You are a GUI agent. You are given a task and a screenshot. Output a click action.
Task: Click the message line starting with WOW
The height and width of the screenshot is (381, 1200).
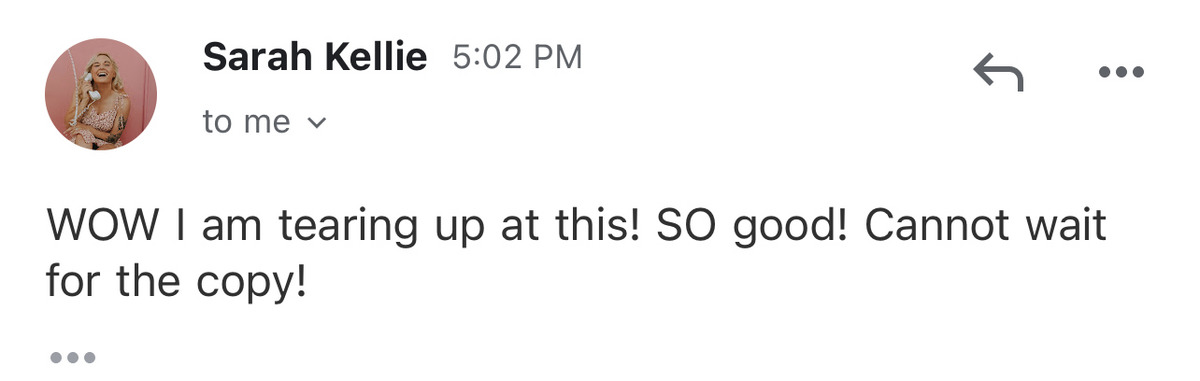pyautogui.click(x=576, y=228)
